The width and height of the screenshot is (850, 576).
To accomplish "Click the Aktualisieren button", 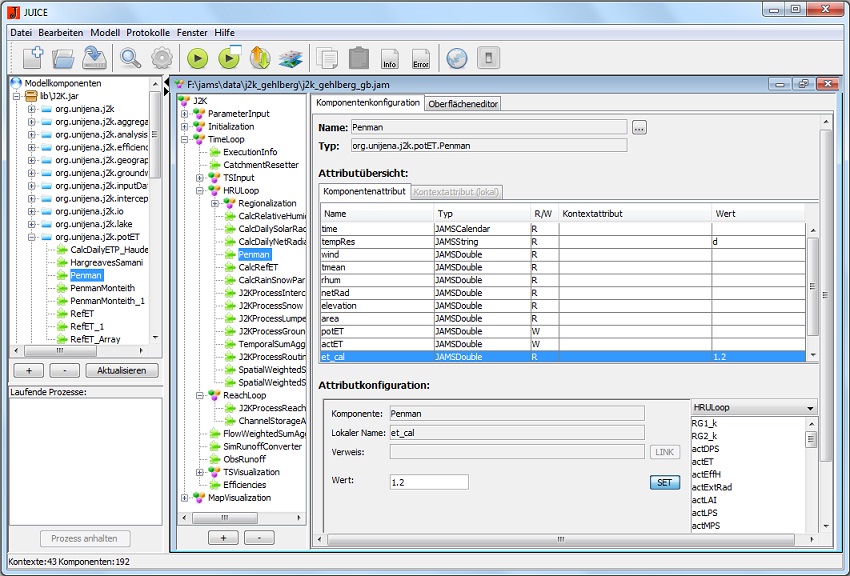I will (121, 370).
